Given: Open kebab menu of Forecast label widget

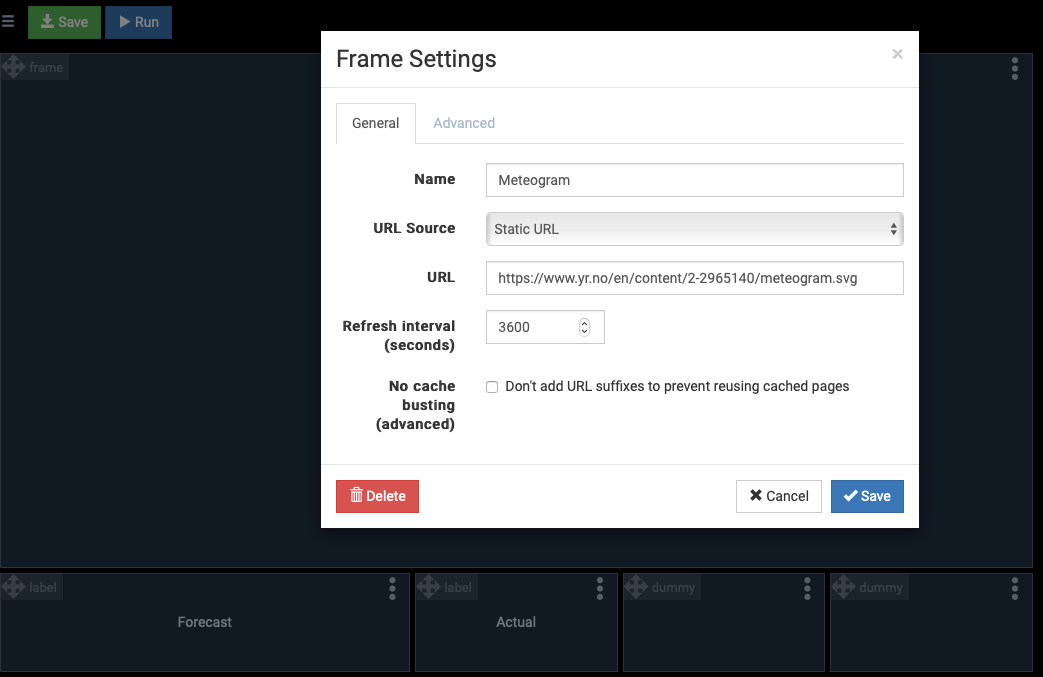Looking at the screenshot, I should click(392, 588).
